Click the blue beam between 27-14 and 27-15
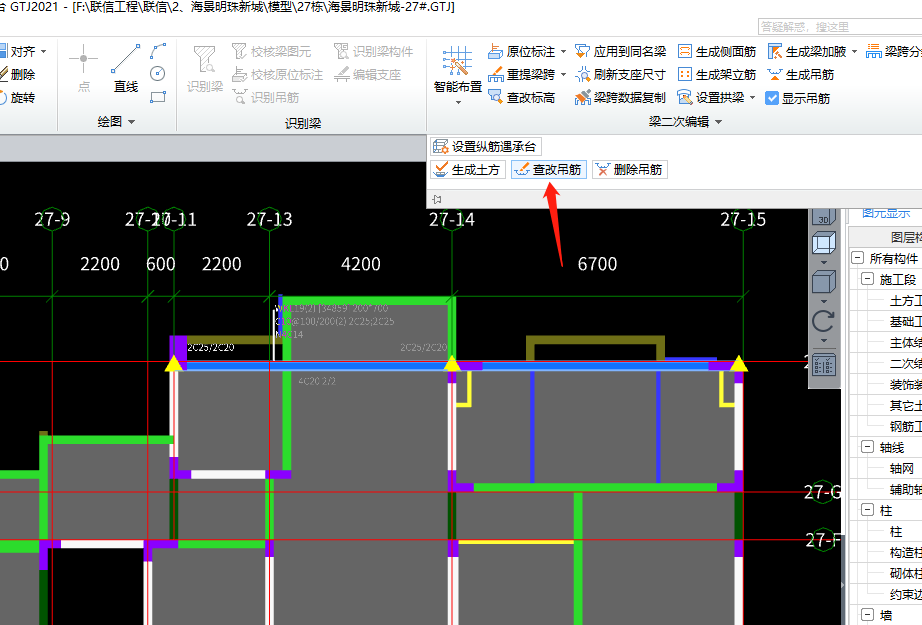Image resolution: width=922 pixels, height=625 pixels. 595,366
